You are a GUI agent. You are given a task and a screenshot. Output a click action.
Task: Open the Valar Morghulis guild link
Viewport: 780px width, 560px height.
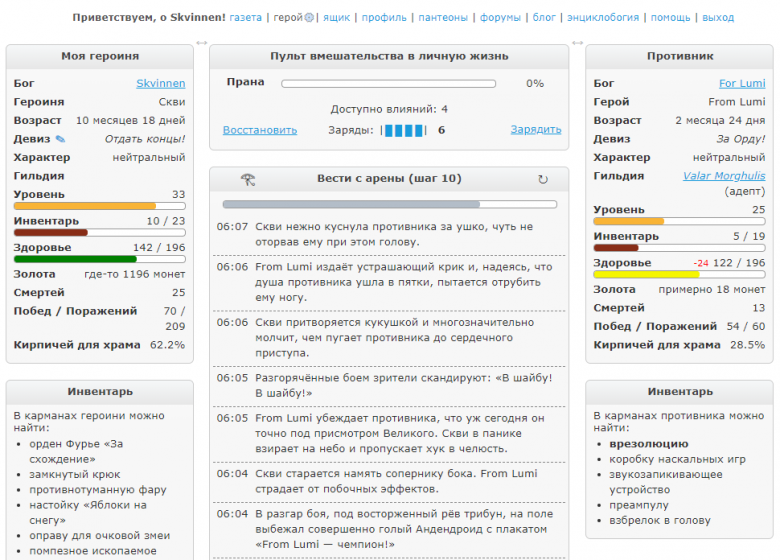pos(724,176)
